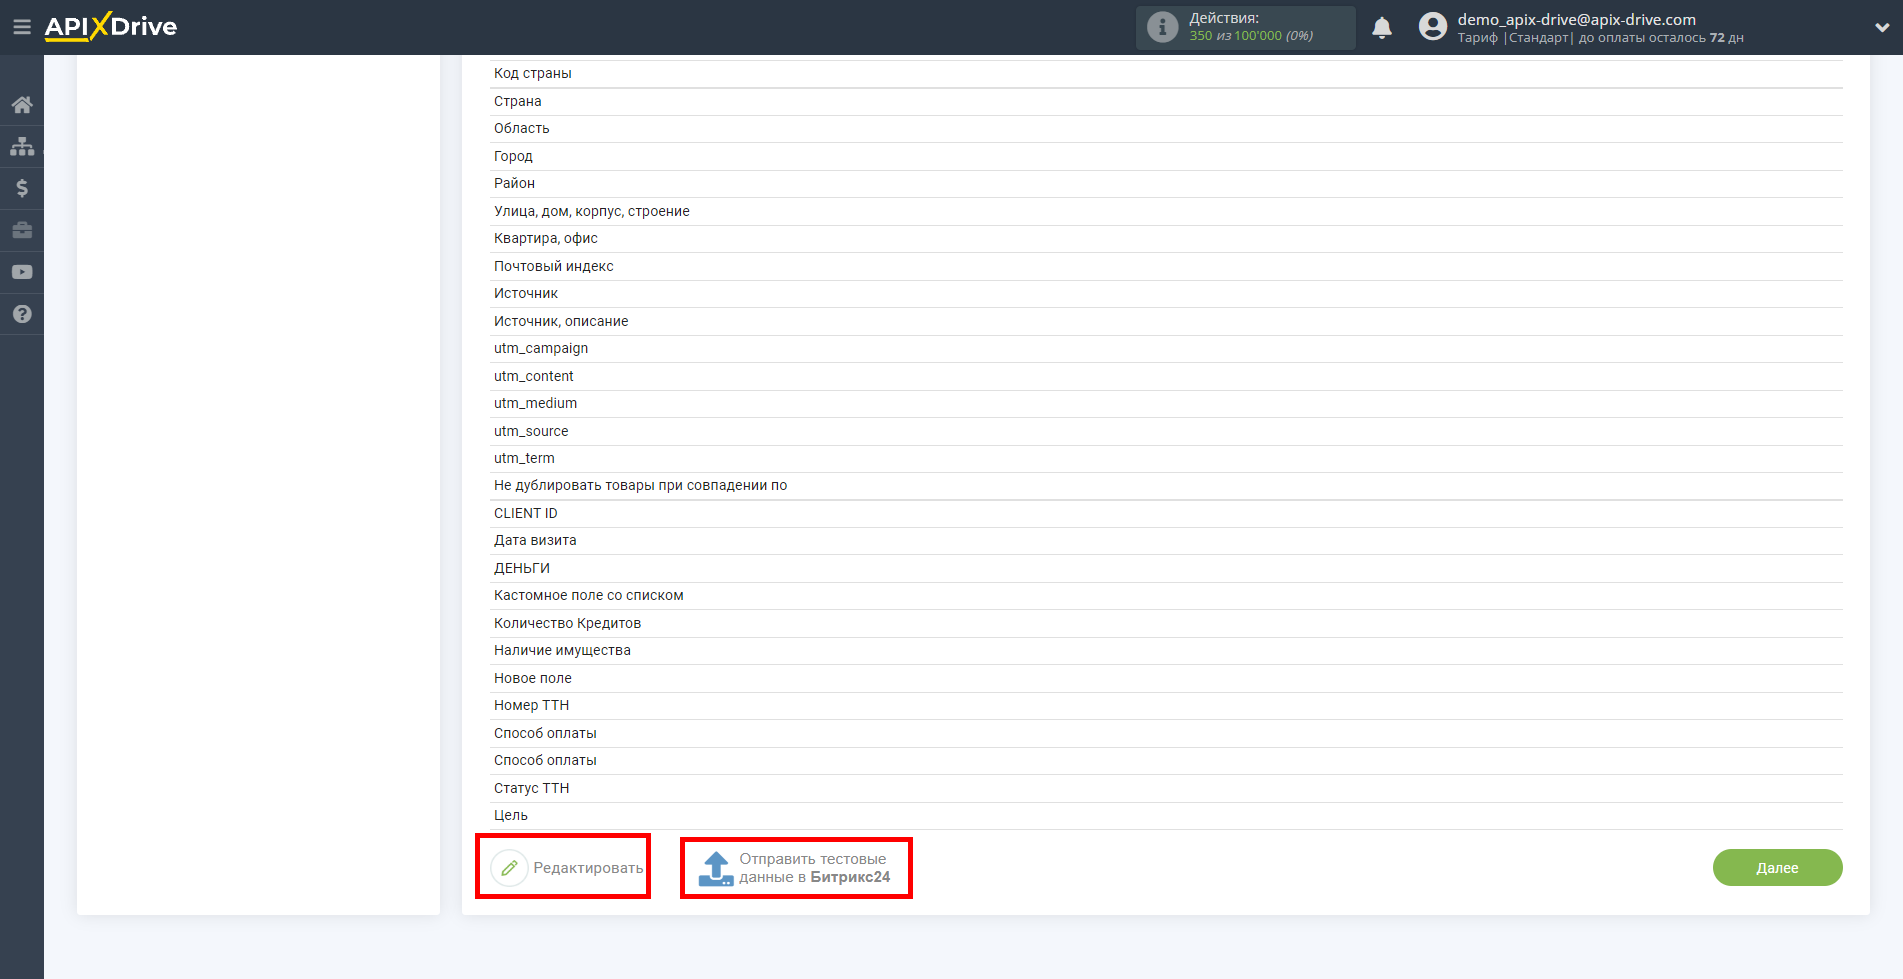The height and width of the screenshot is (979, 1903).
Task: Select the Почтовый индекс row
Action: click(x=1166, y=267)
